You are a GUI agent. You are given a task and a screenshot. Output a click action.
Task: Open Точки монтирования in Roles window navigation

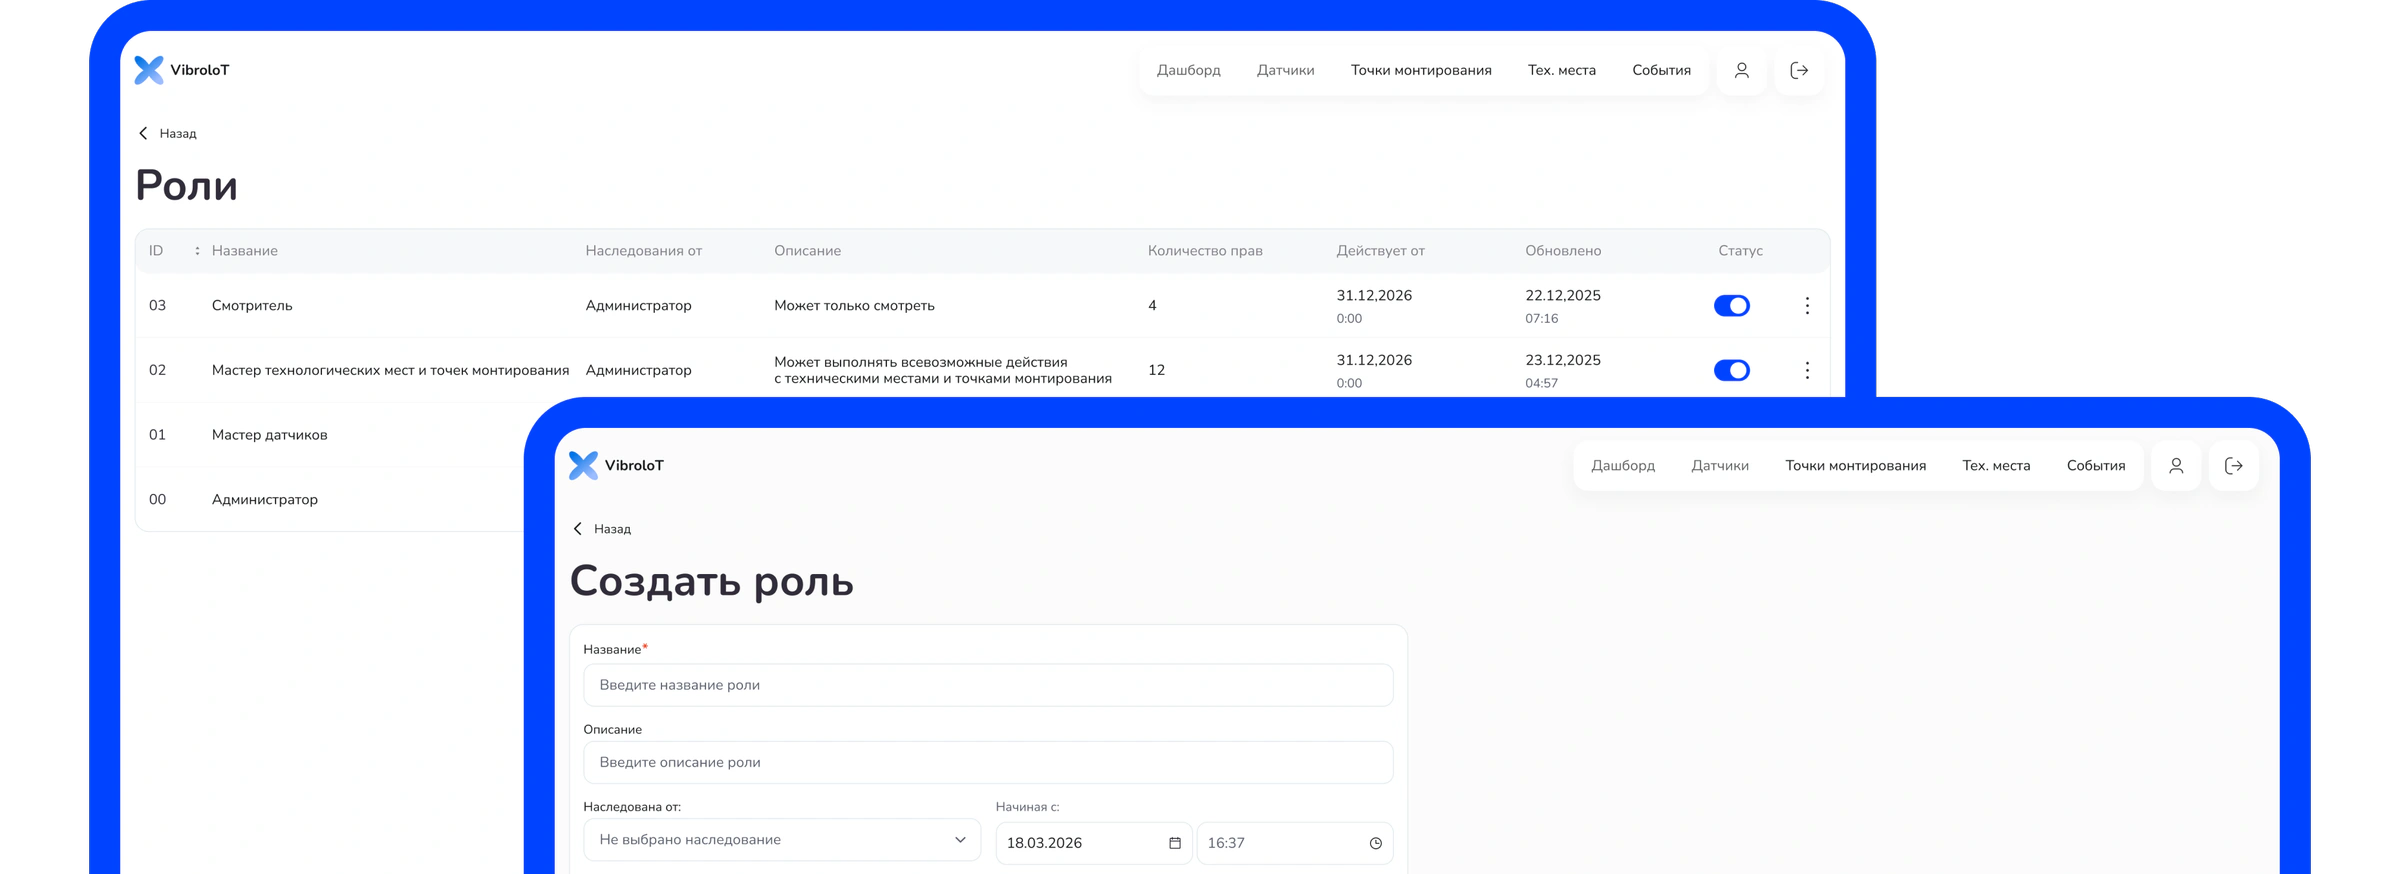coord(1421,70)
